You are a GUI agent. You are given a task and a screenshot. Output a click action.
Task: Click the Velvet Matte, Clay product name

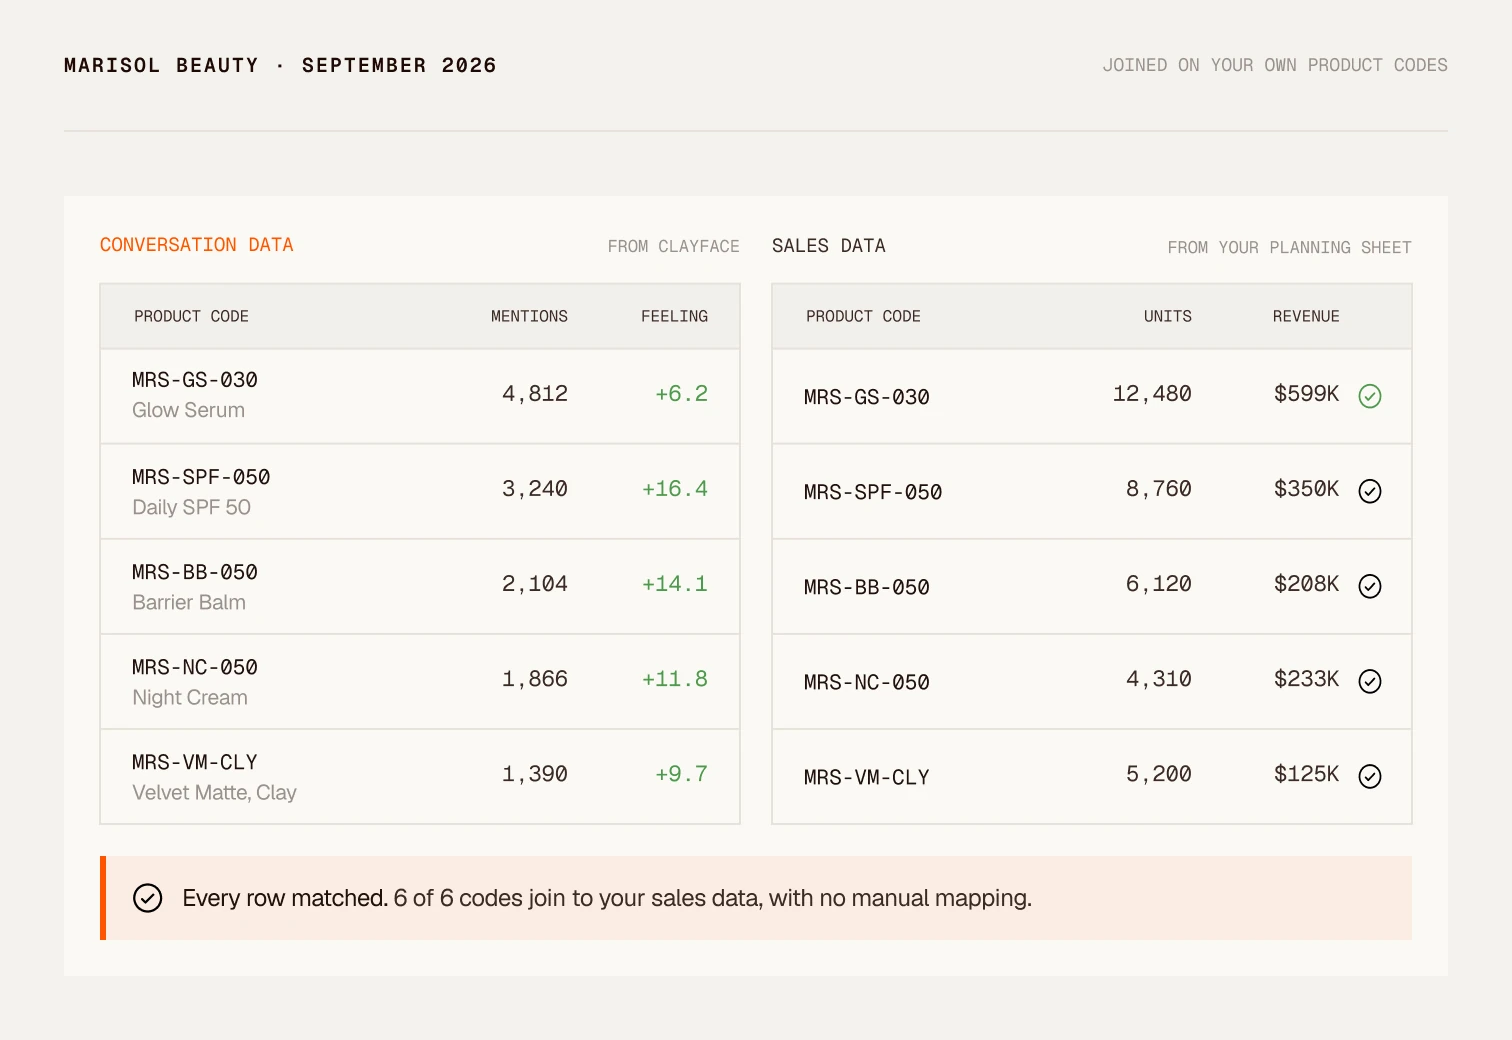214,792
